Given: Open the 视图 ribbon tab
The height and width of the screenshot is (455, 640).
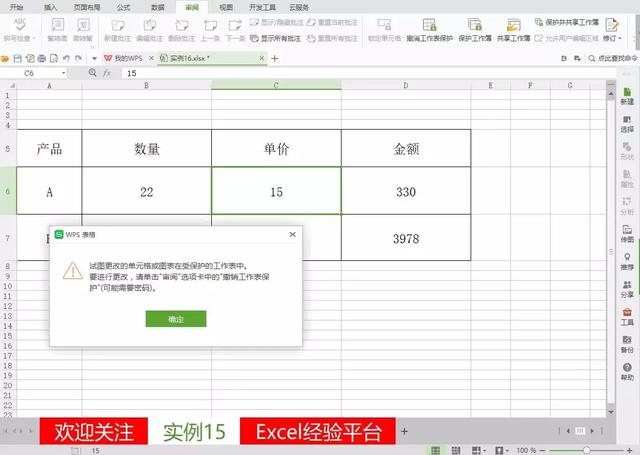Looking at the screenshot, I should click(x=226, y=7).
